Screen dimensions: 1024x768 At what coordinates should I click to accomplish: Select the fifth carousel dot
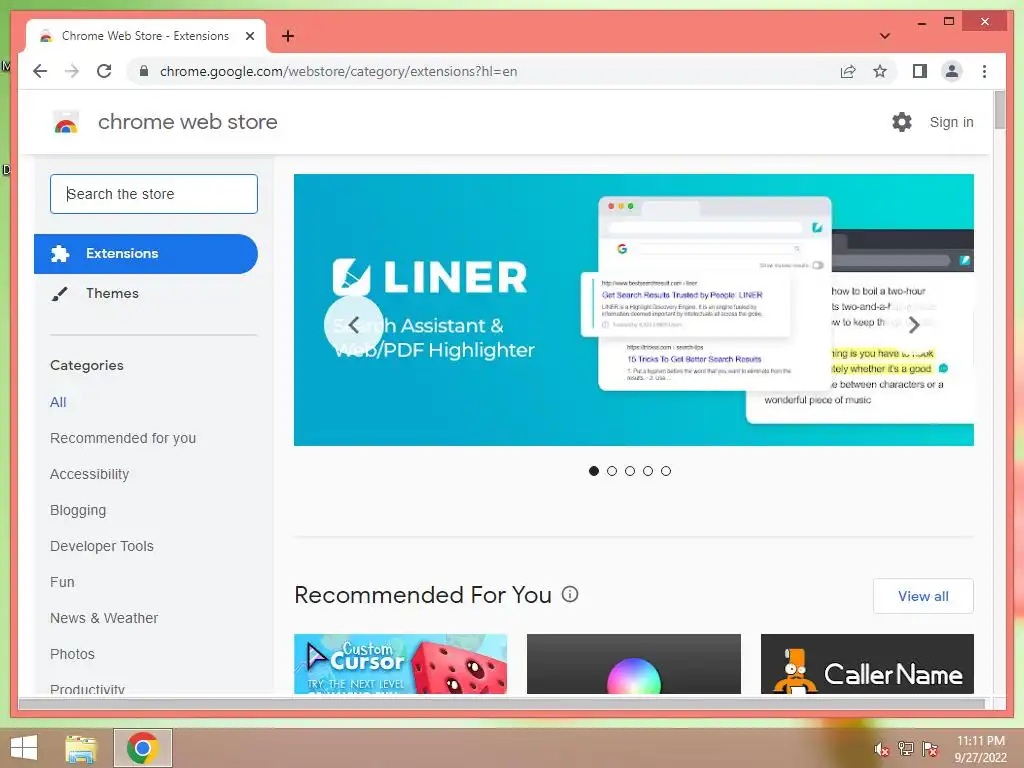pos(665,471)
